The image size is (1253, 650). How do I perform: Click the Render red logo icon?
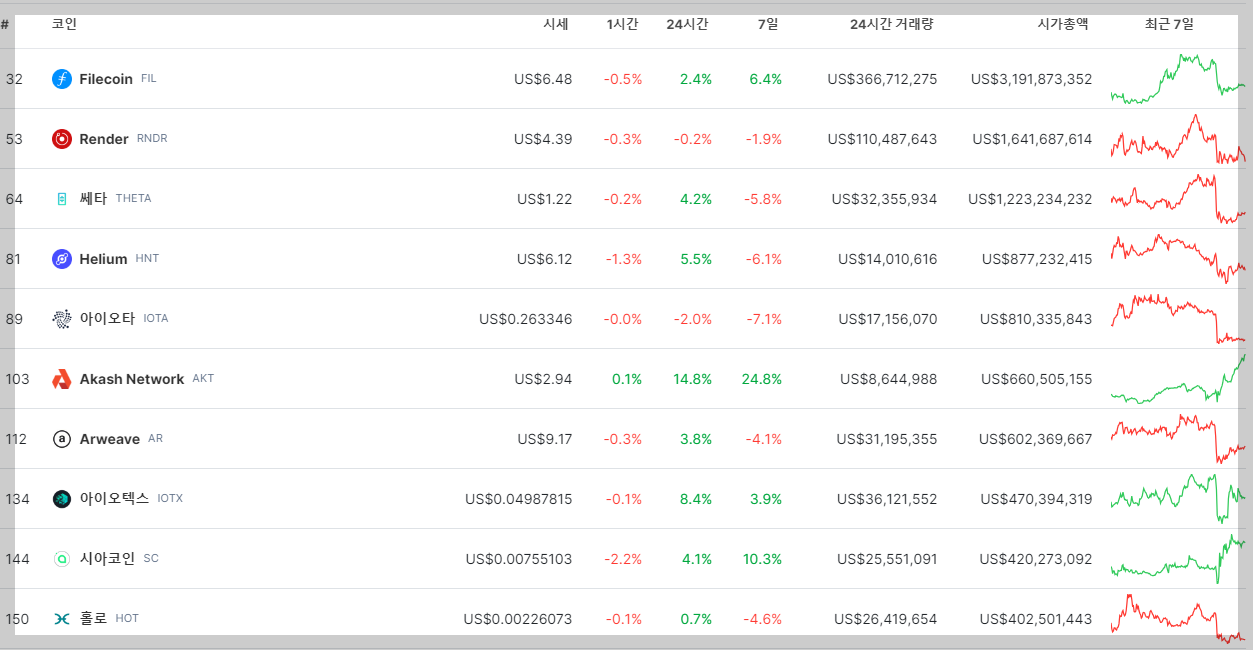pyautogui.click(x=62, y=139)
